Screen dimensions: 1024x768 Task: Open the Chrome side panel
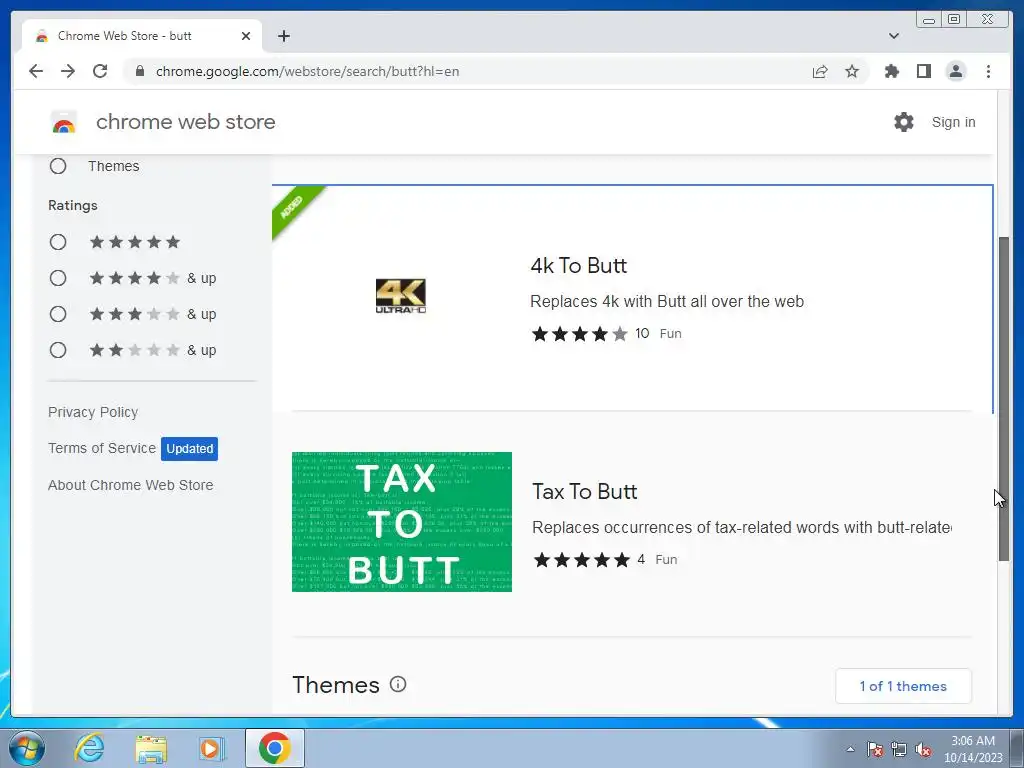923,71
